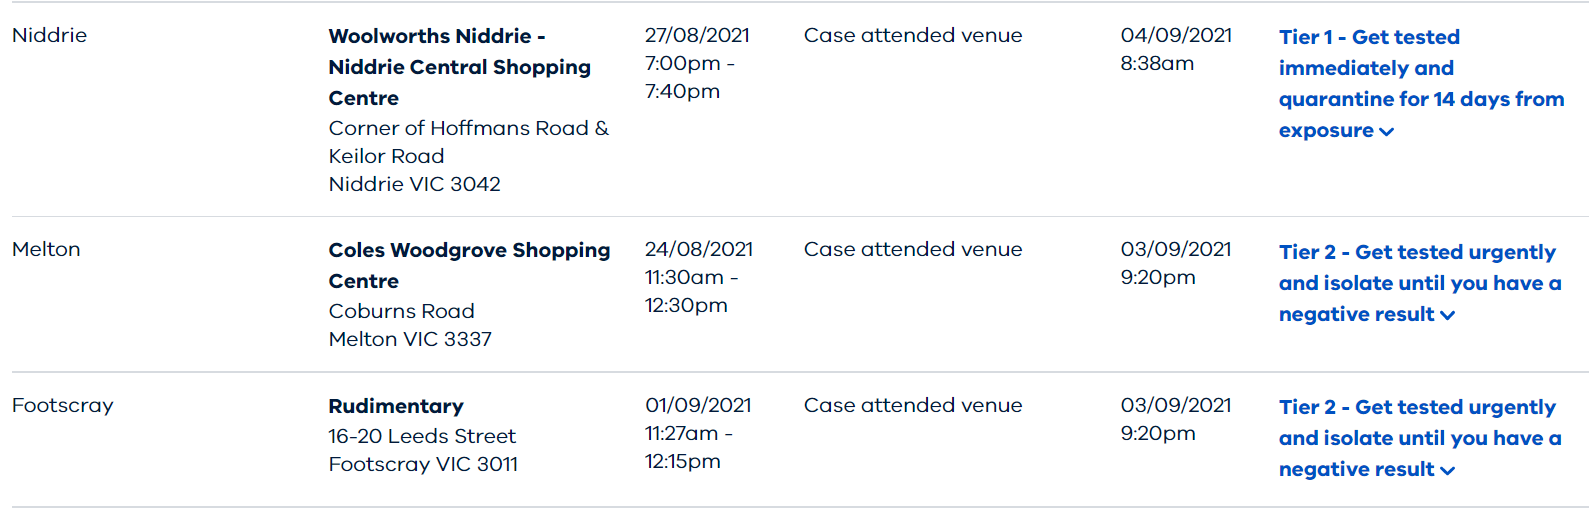
Task: Select the Rudimentary venue name
Action: (396, 406)
